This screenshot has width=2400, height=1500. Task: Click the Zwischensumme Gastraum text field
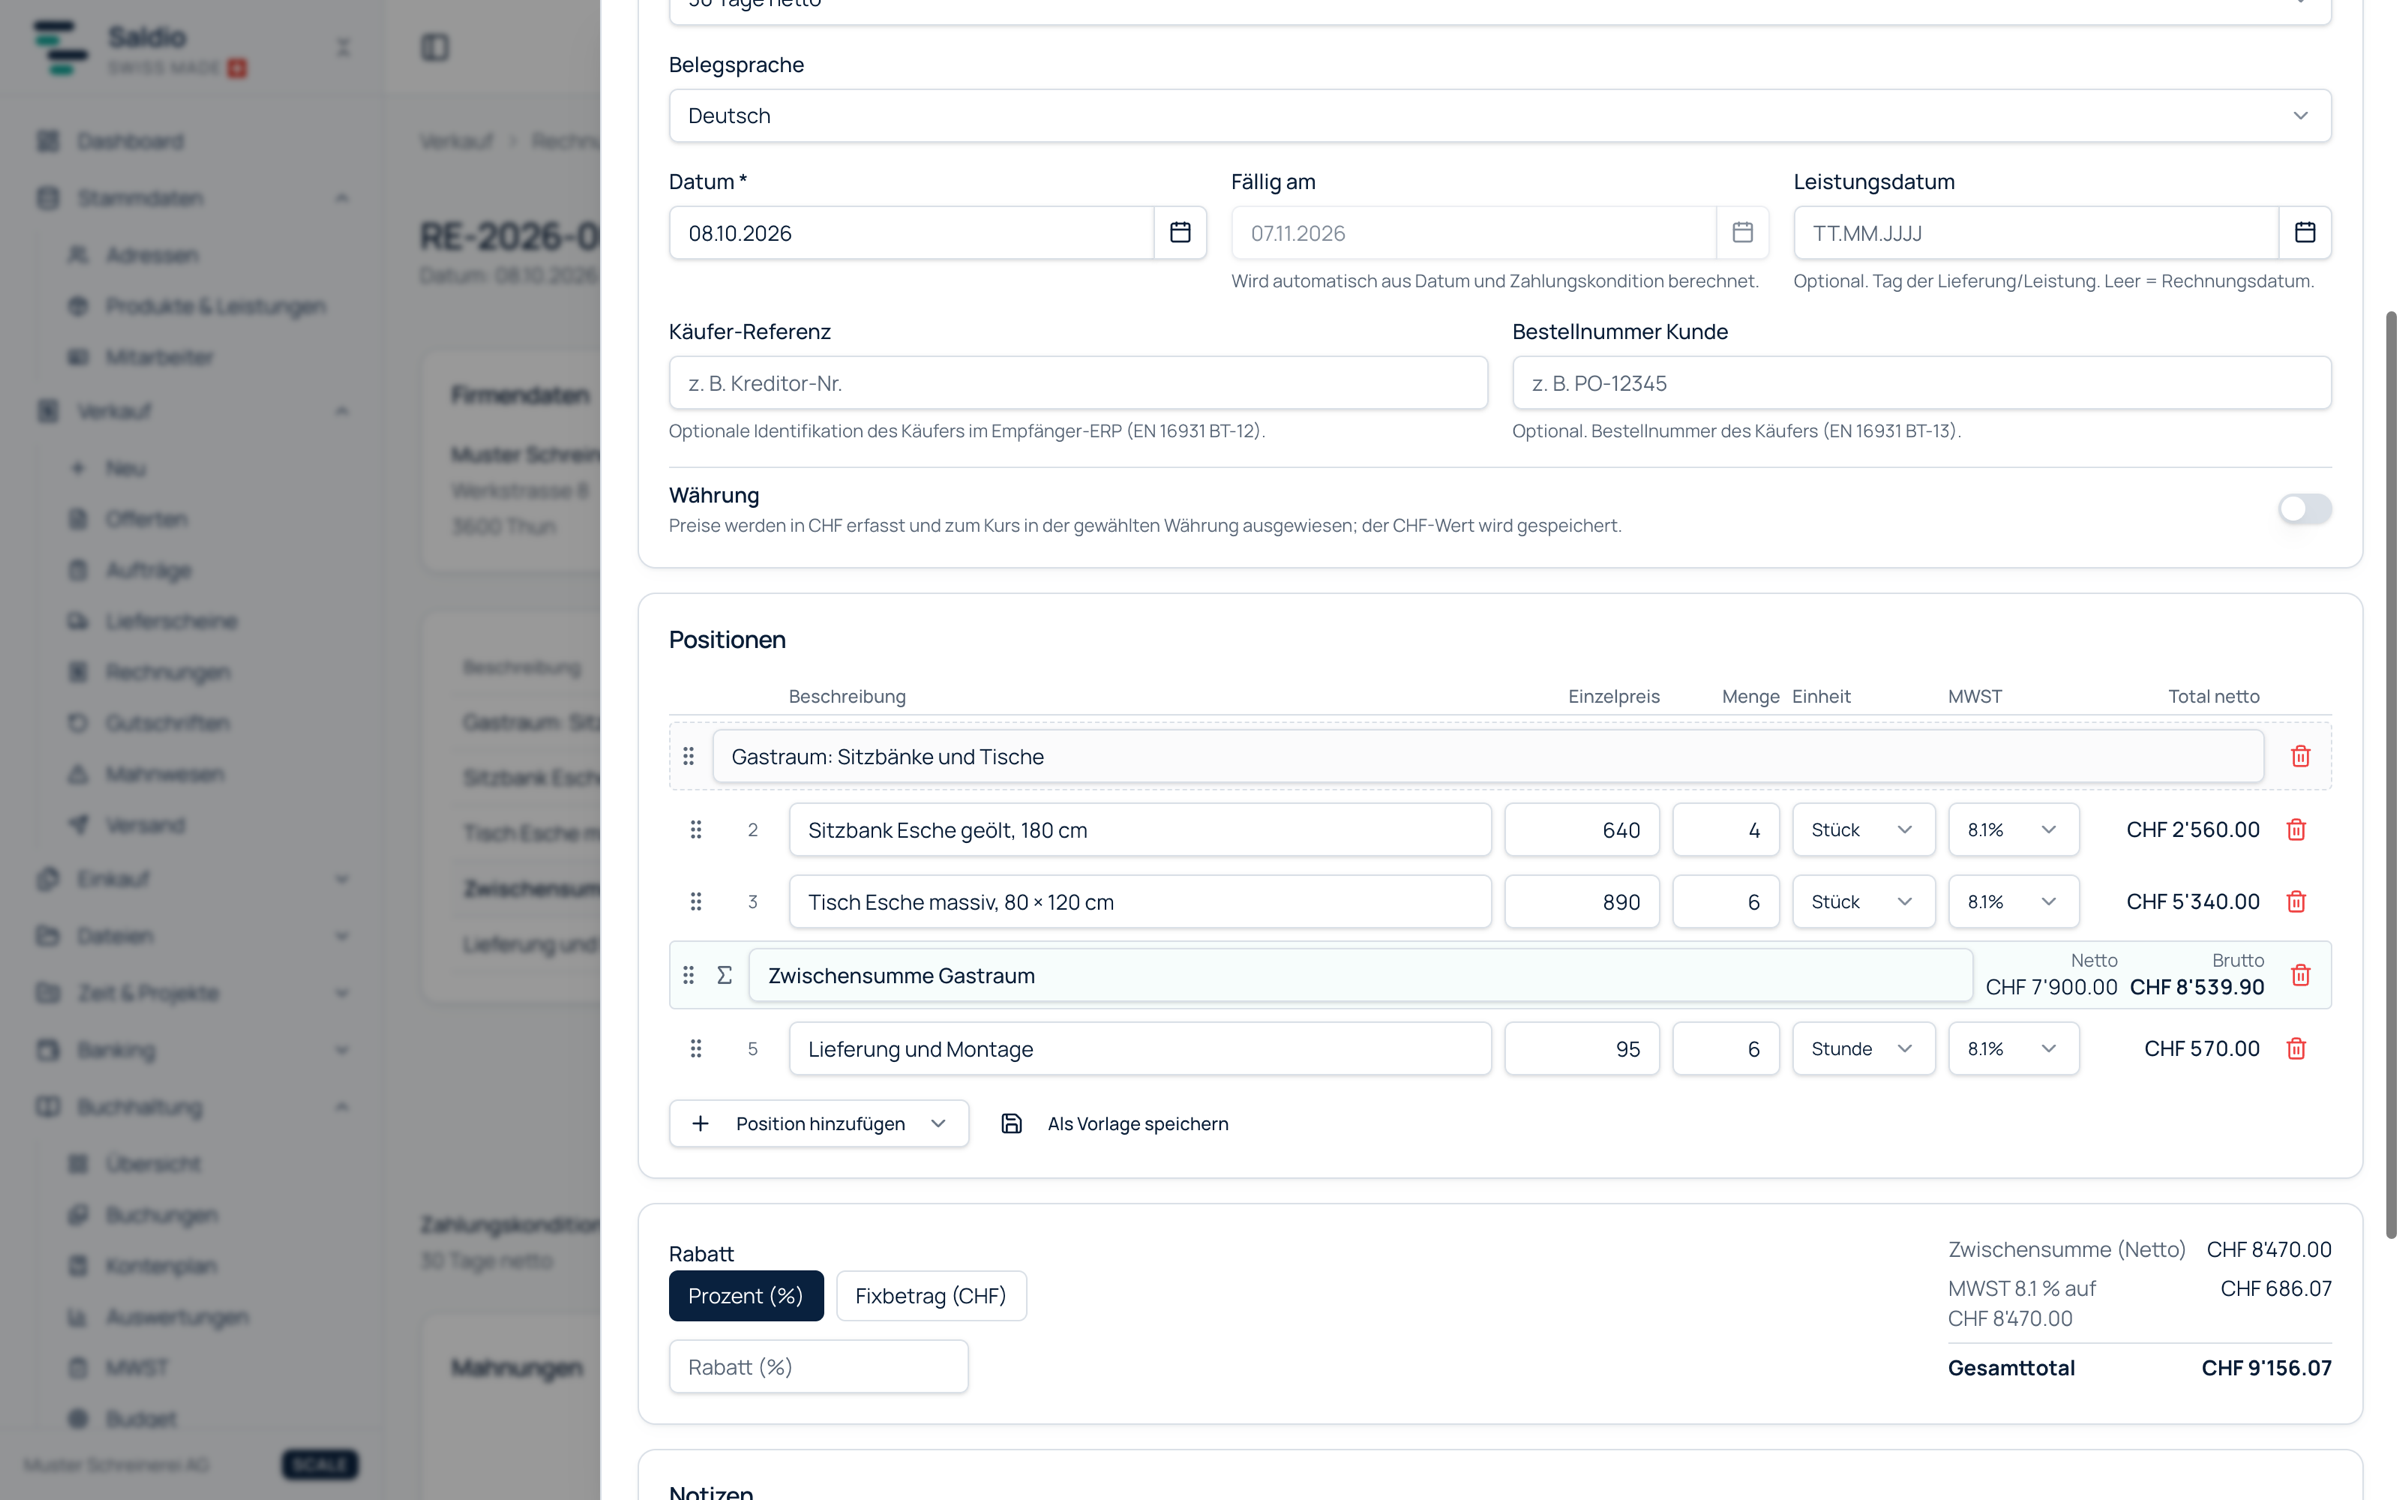[1360, 975]
